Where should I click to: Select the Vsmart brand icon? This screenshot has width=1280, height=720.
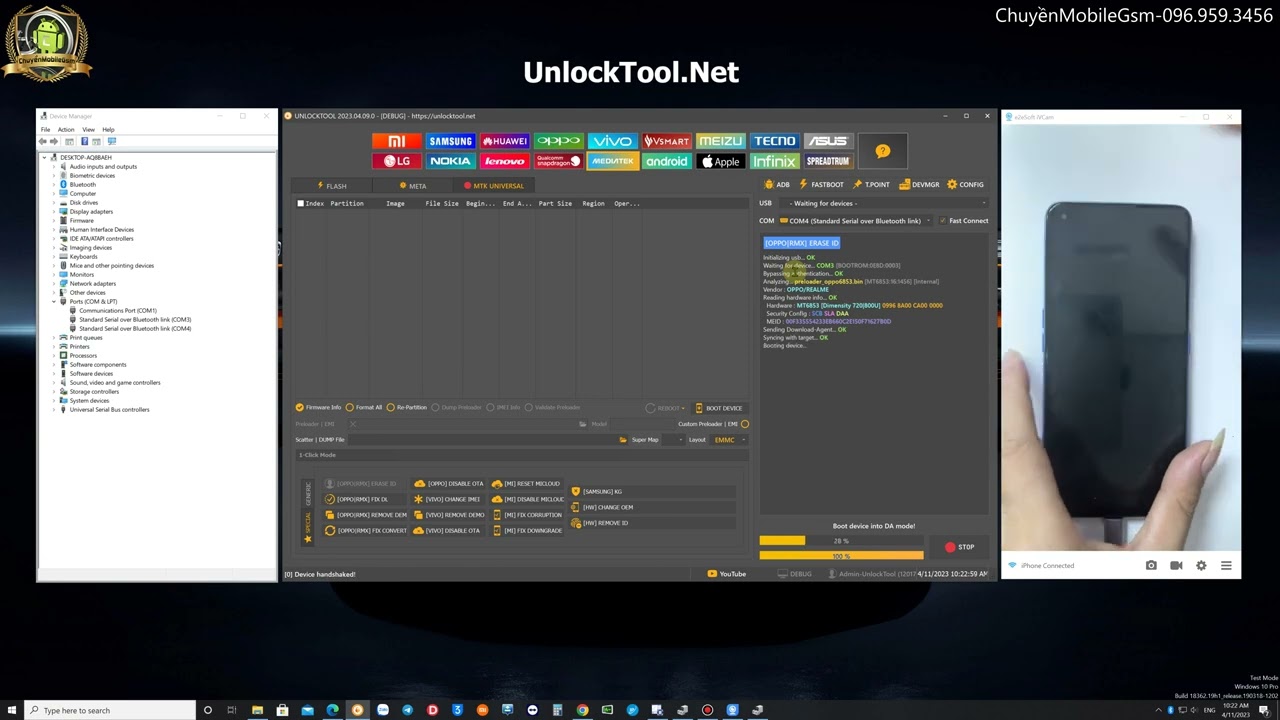(x=666, y=141)
